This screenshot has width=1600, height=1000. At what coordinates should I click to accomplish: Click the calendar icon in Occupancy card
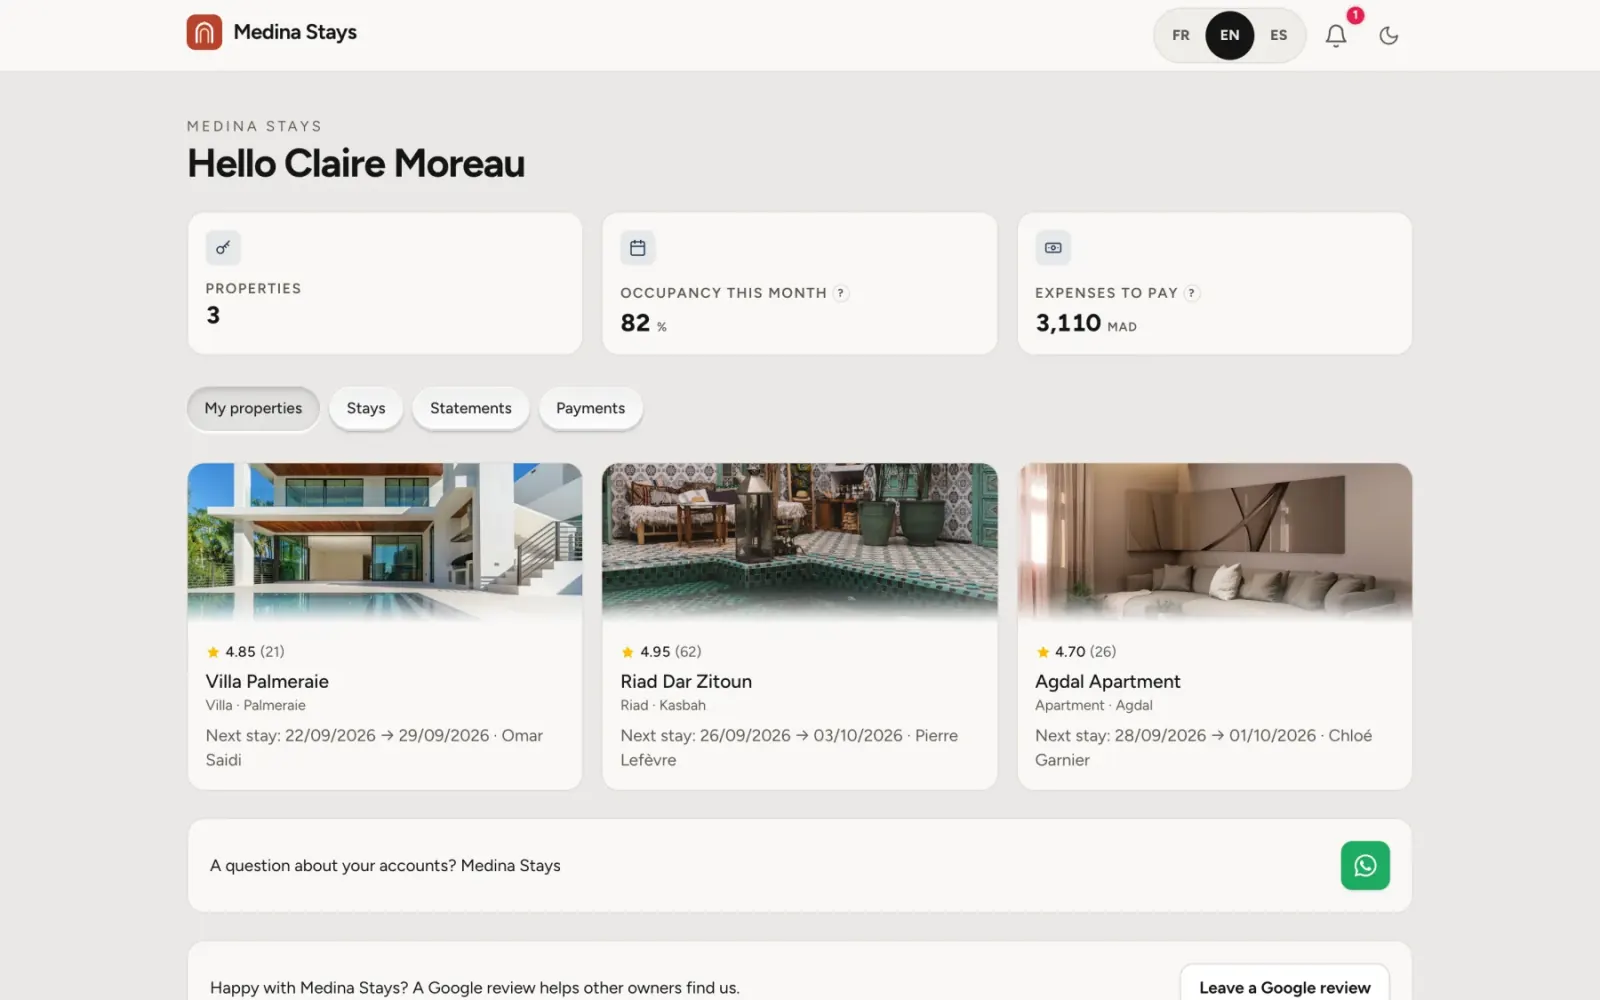pyautogui.click(x=638, y=247)
